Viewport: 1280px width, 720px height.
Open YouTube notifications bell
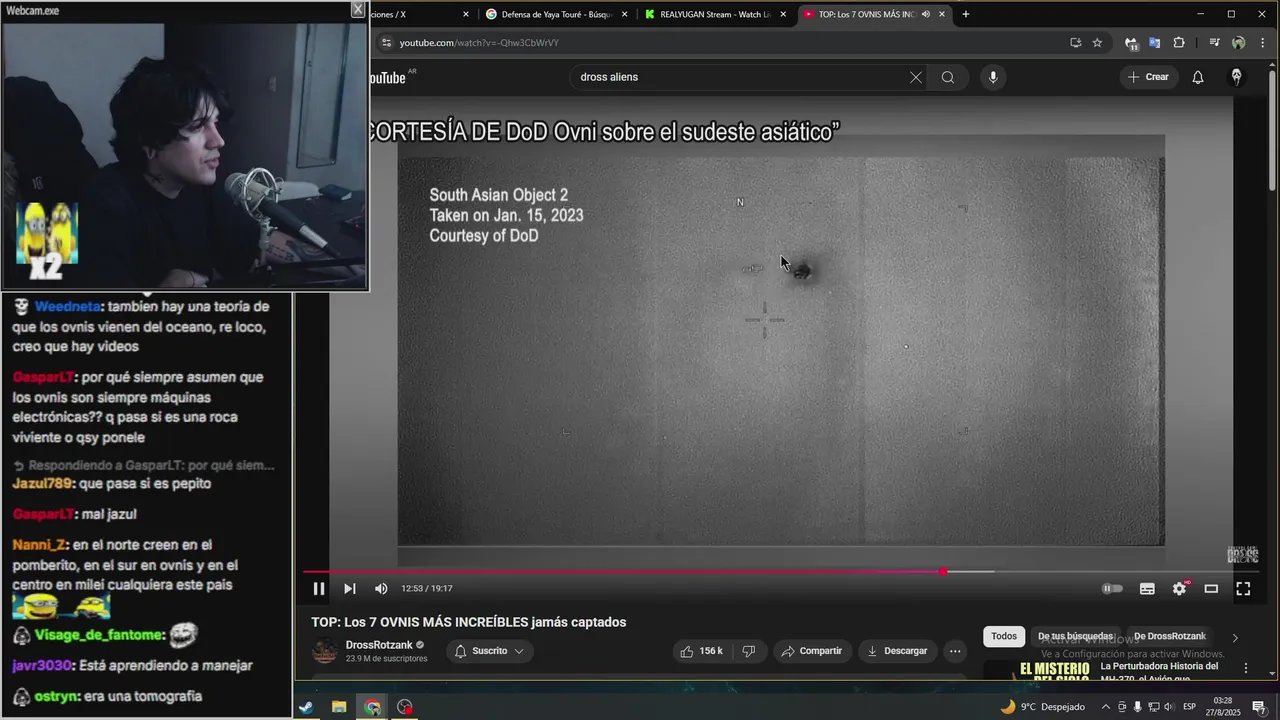(x=1198, y=77)
